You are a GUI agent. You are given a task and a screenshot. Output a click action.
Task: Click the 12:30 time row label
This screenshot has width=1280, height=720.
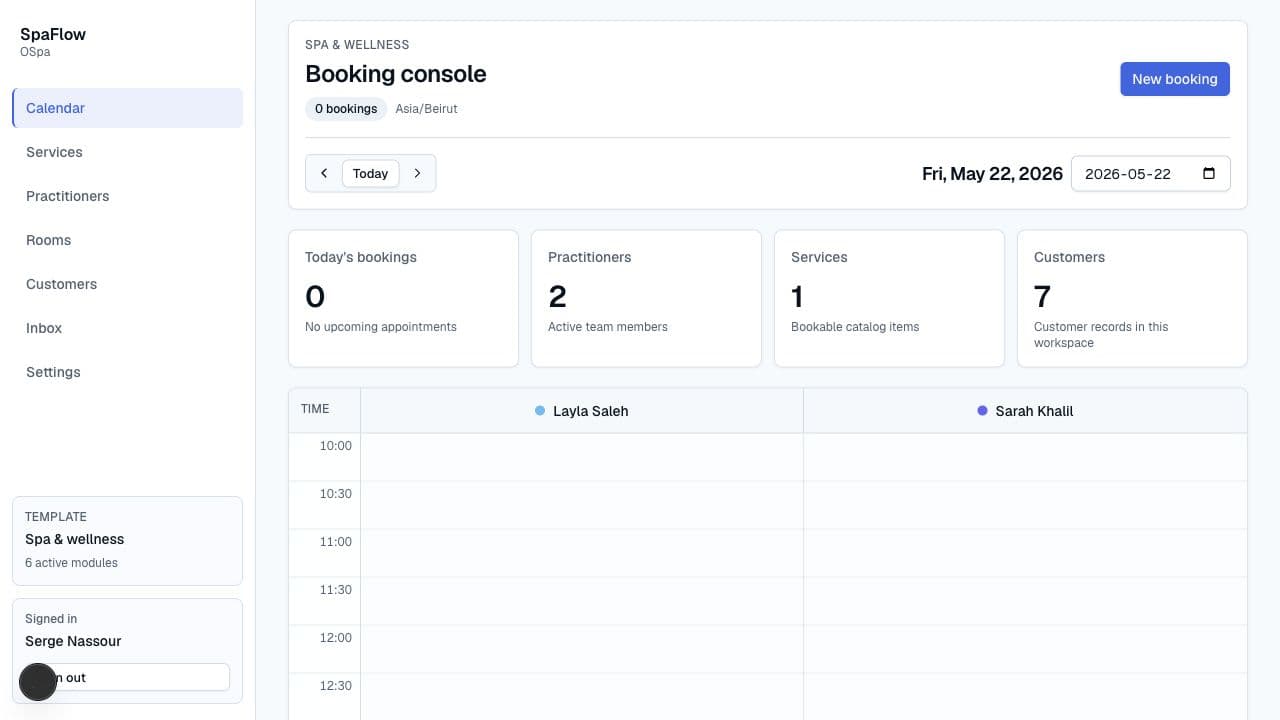(x=336, y=686)
